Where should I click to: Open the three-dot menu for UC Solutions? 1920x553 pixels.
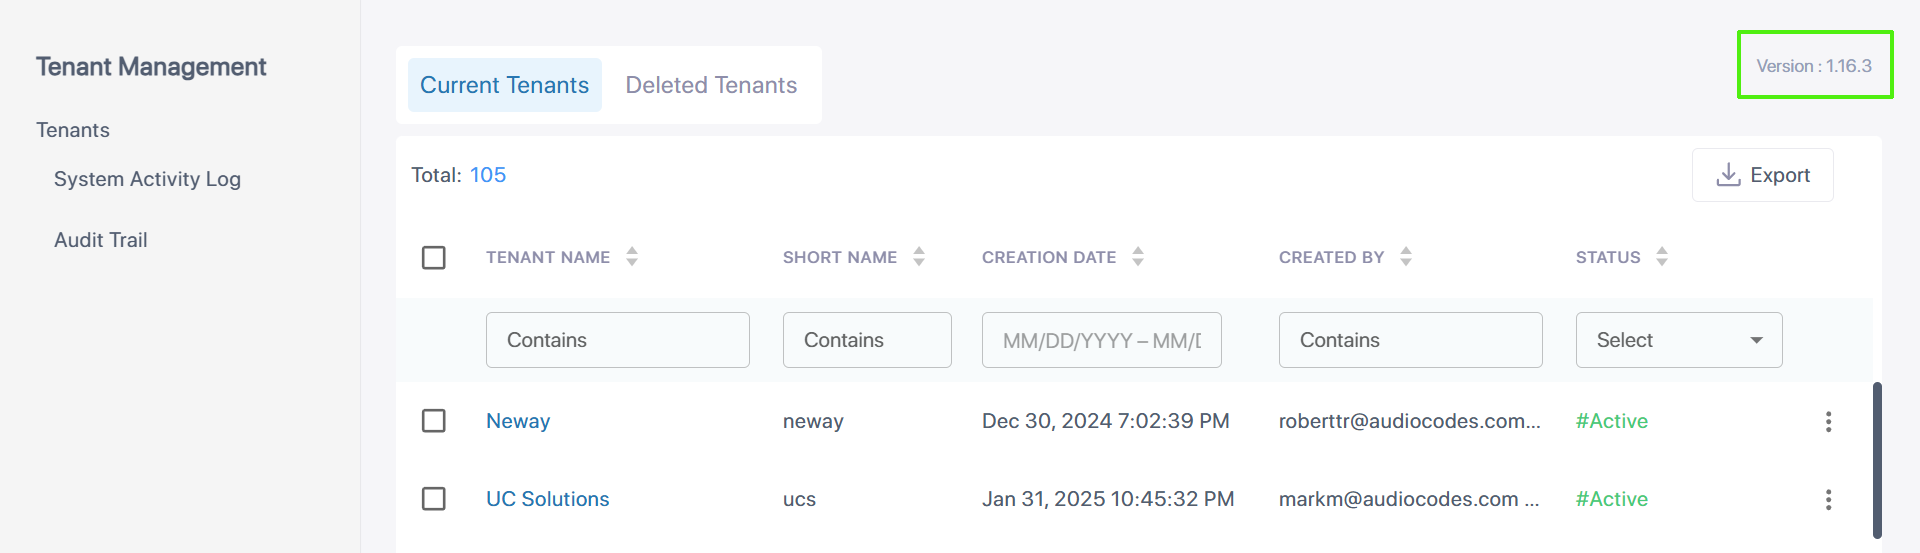pos(1828,500)
